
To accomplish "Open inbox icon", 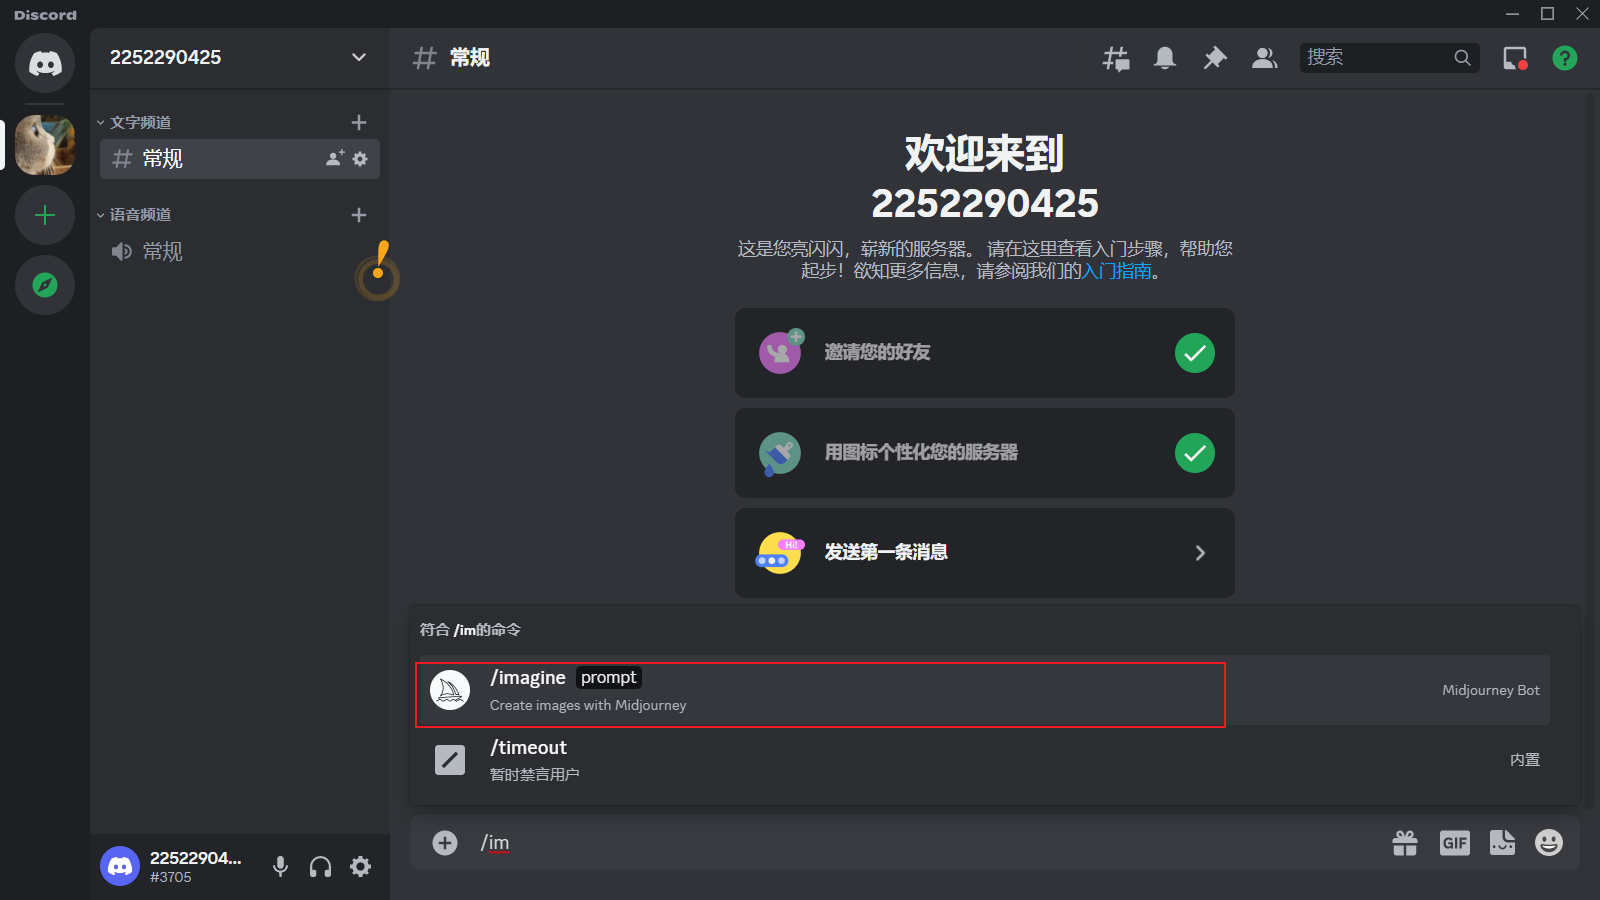I will 1515,58.
